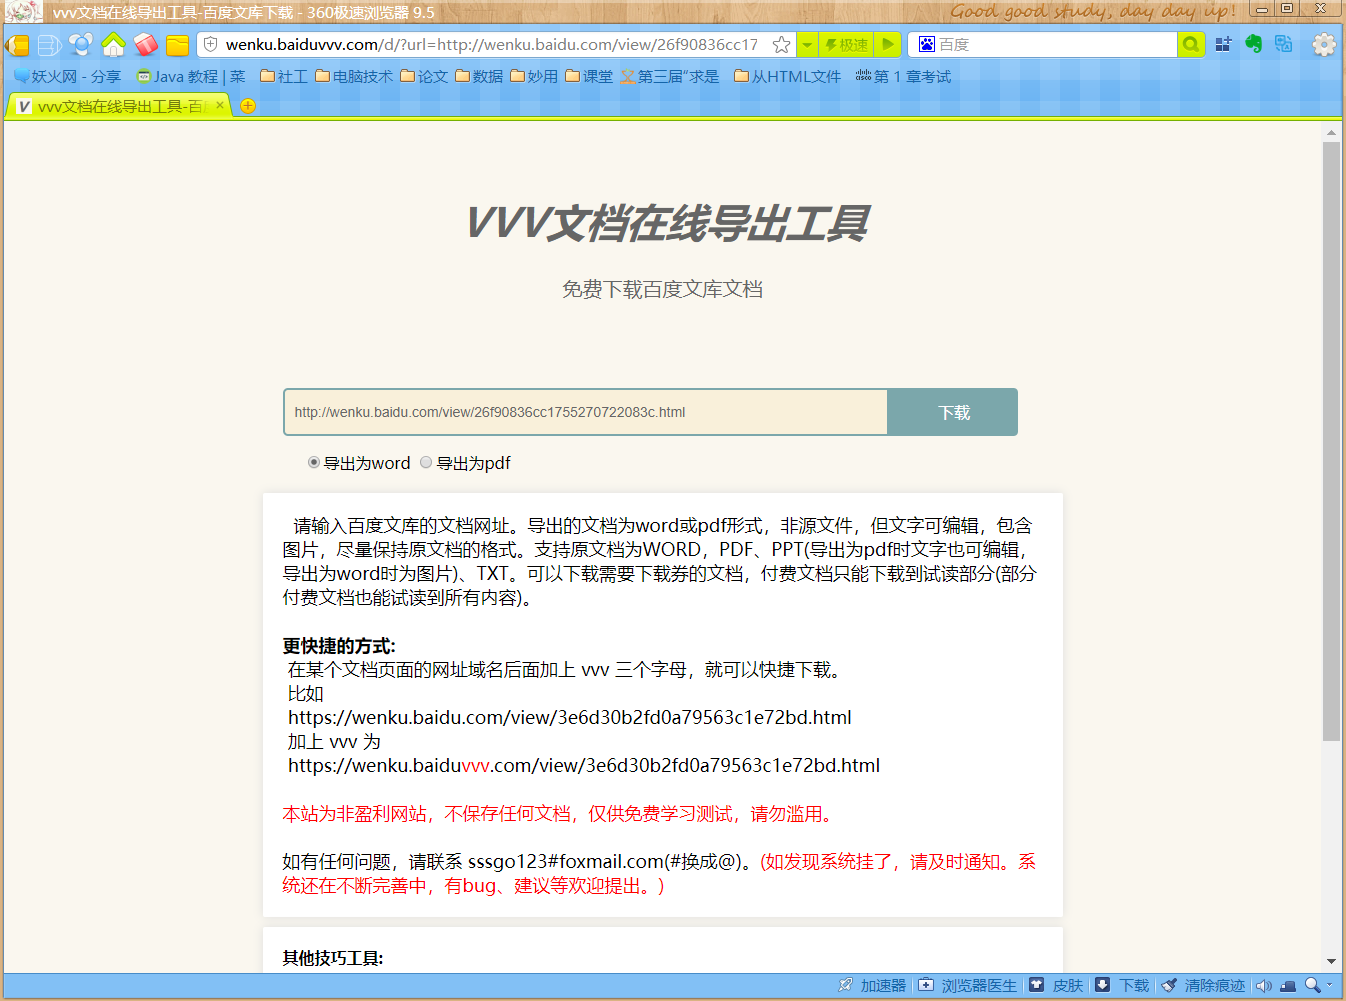The width and height of the screenshot is (1346, 1001).
Task: Open the 社工 bookmarks folder
Action: click(283, 77)
